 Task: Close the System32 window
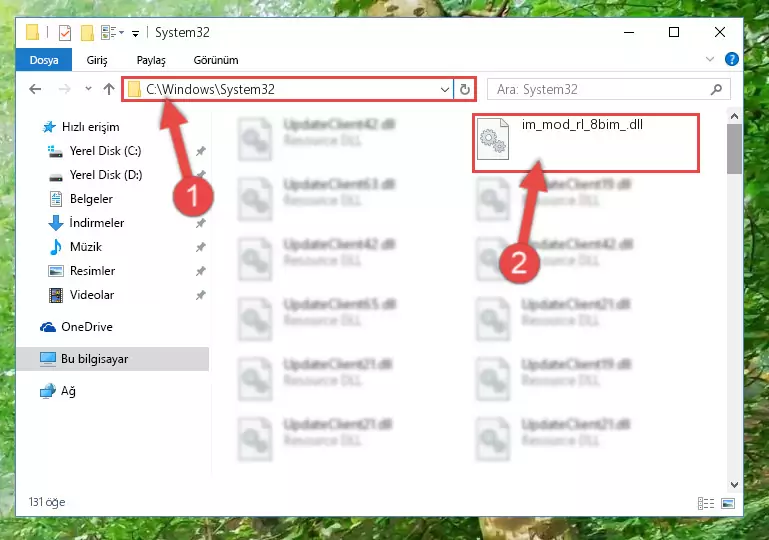coord(719,32)
